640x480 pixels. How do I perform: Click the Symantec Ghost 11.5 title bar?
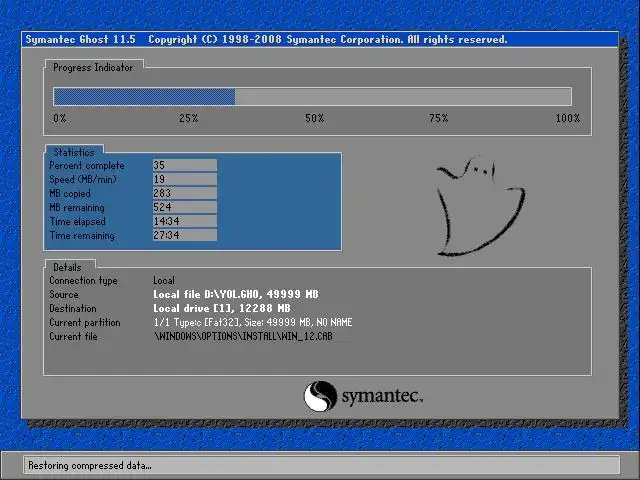click(320, 40)
